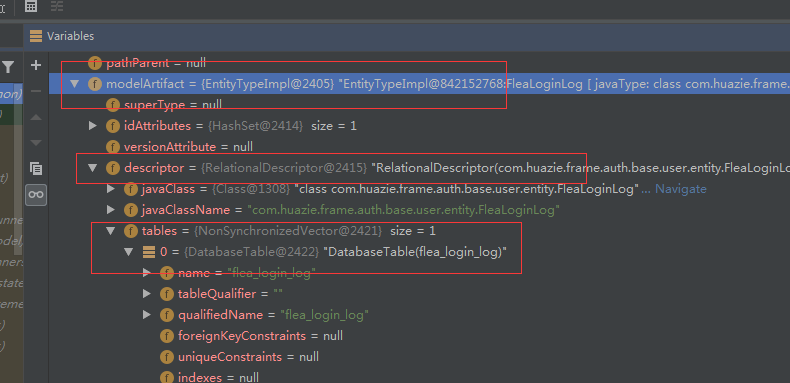Image resolution: width=790 pixels, height=383 pixels.
Task: Click the "flea_login_log" value of qualifiedName
Action: 324,315
